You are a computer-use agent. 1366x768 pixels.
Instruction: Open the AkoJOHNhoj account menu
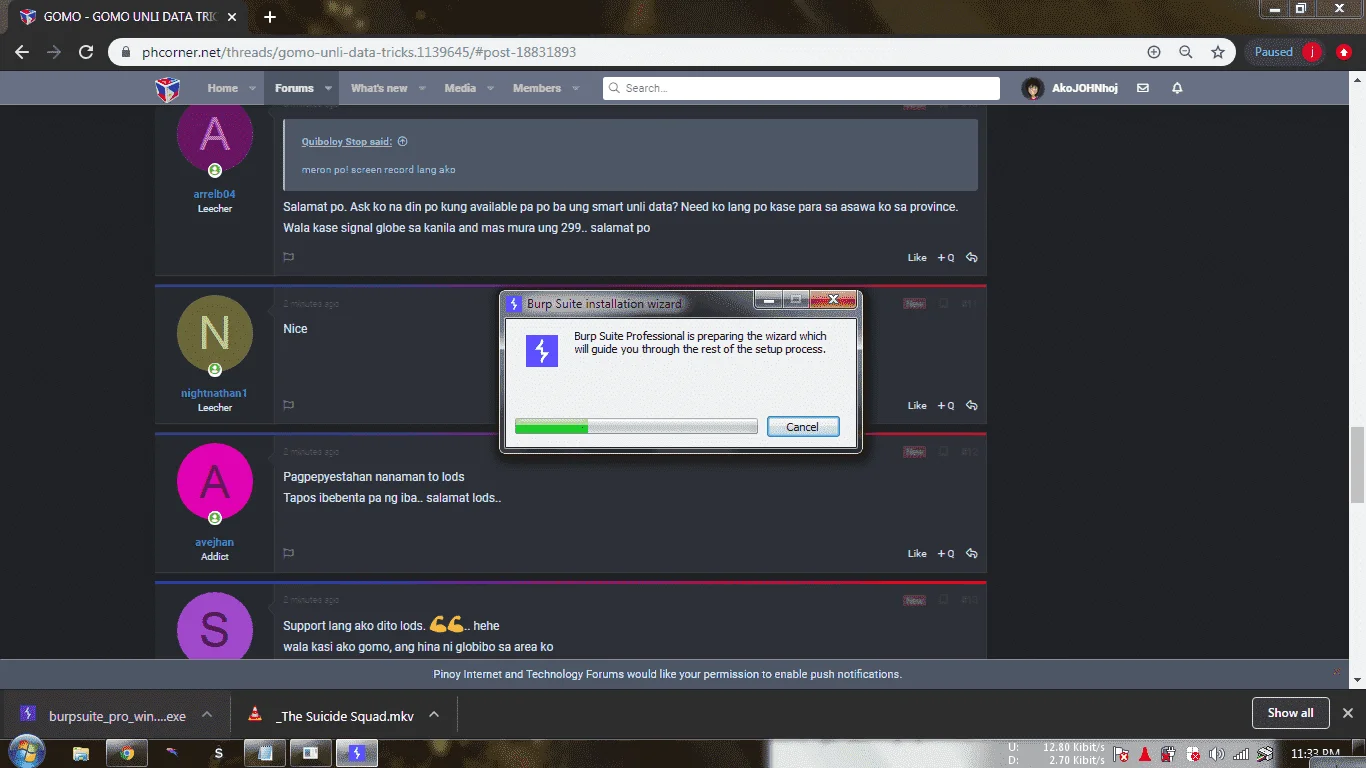(1069, 88)
